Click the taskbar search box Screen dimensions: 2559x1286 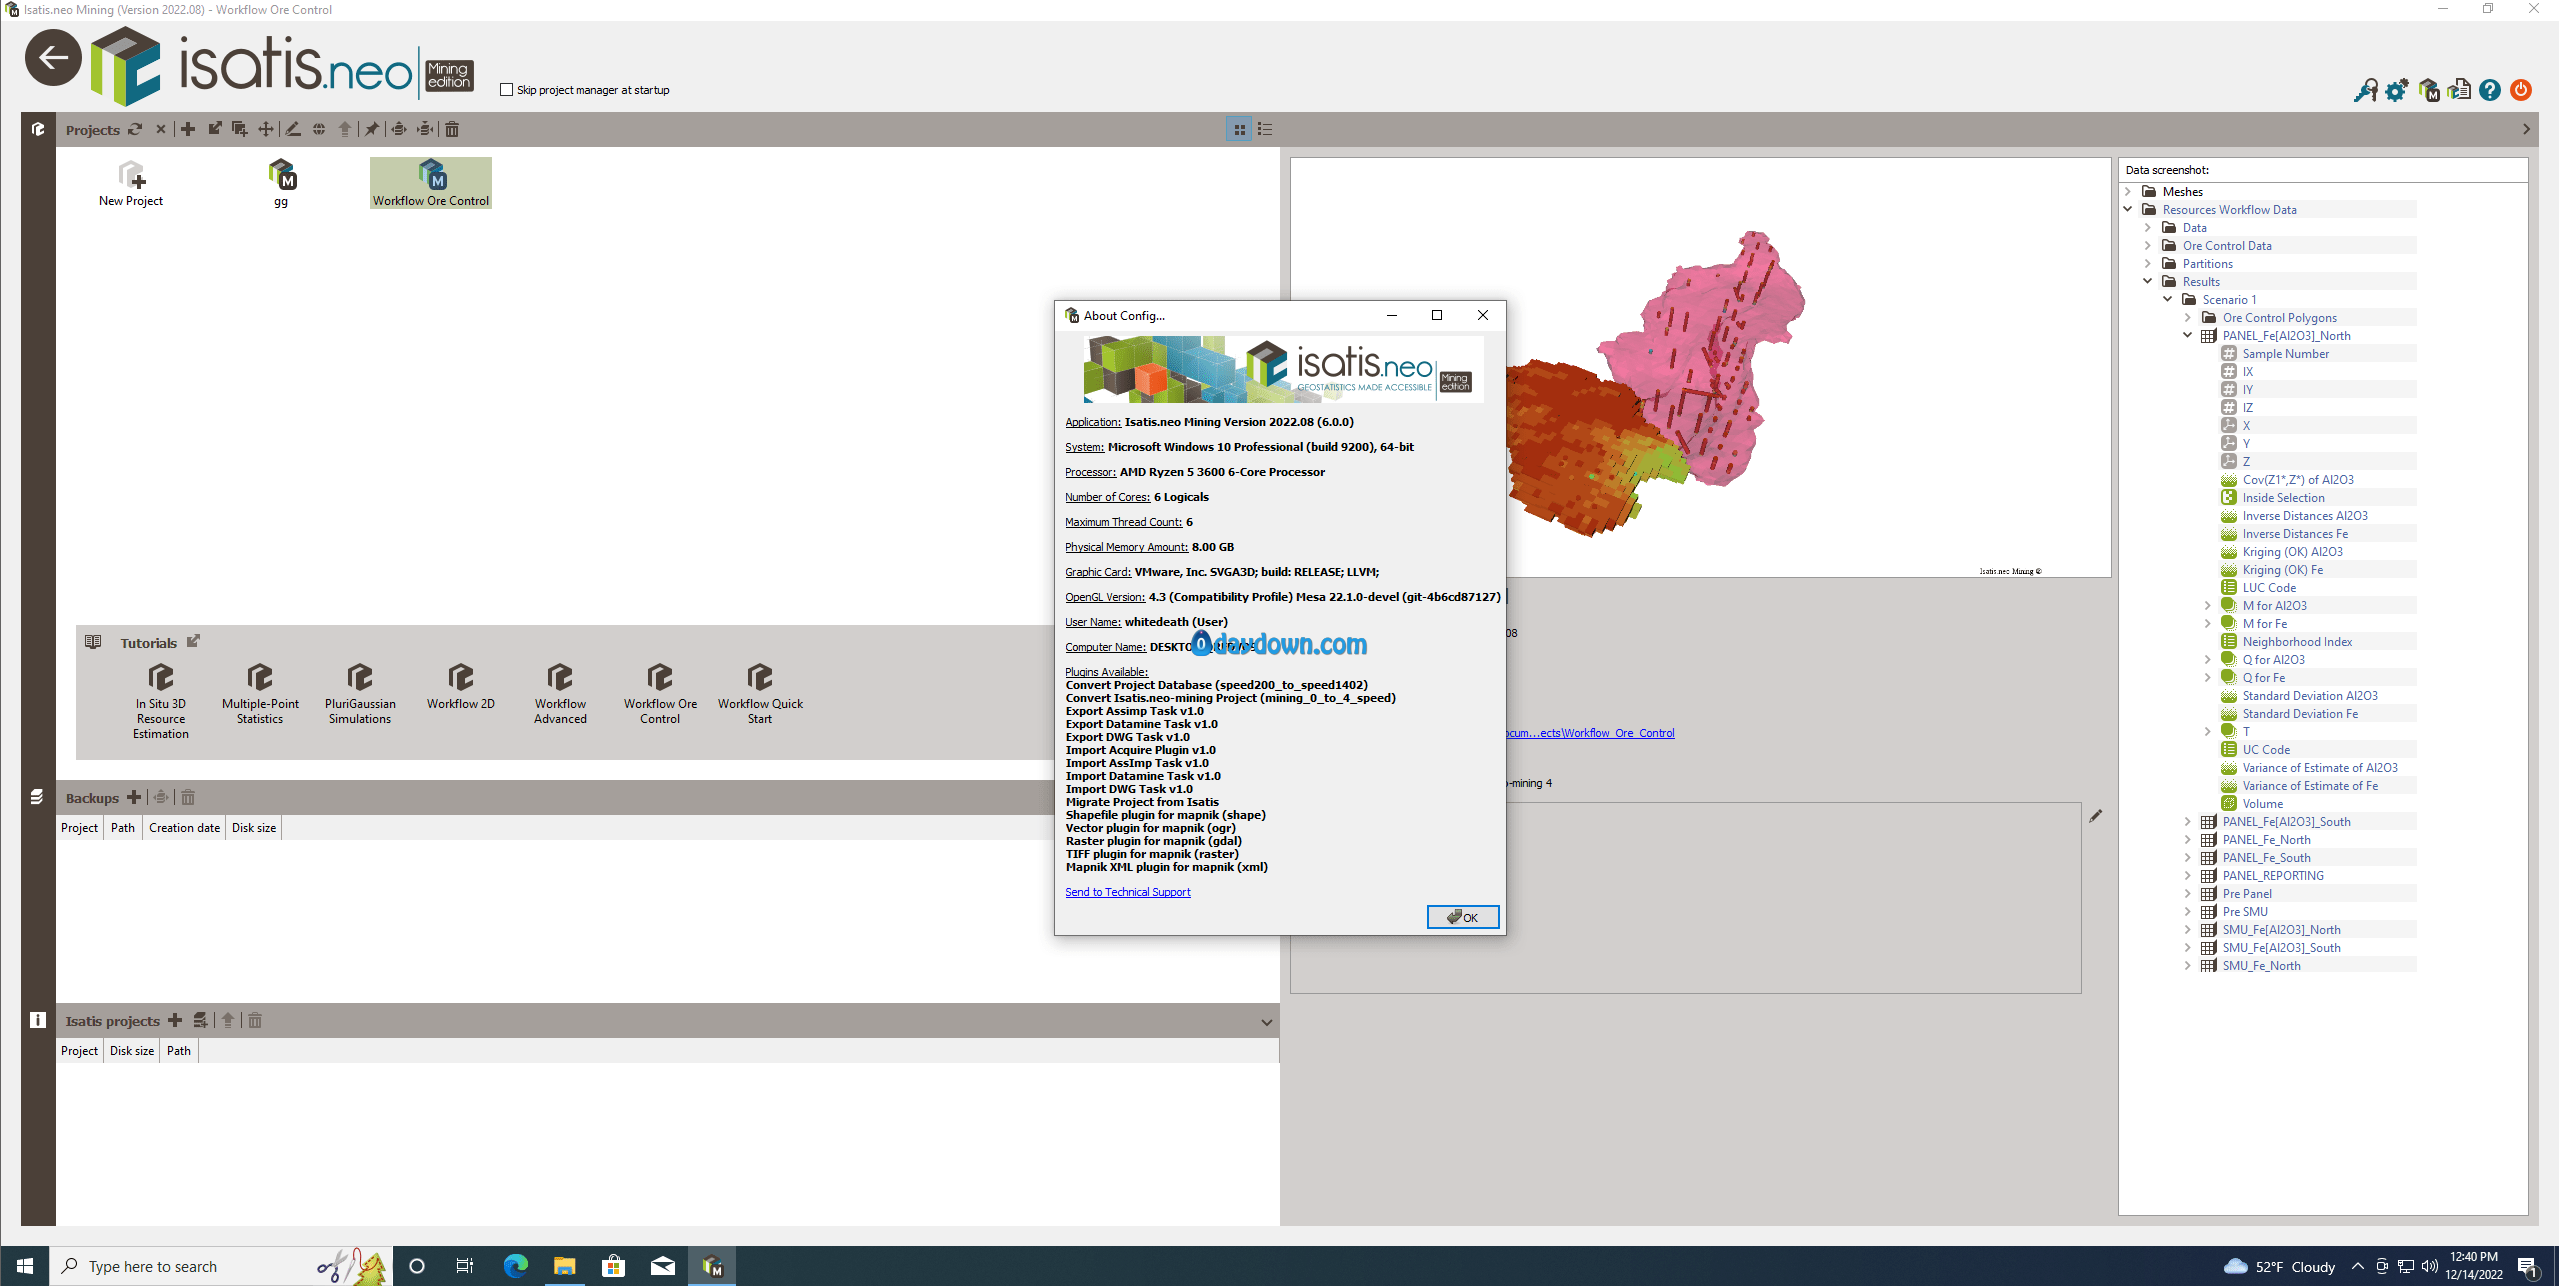click(x=220, y=1266)
